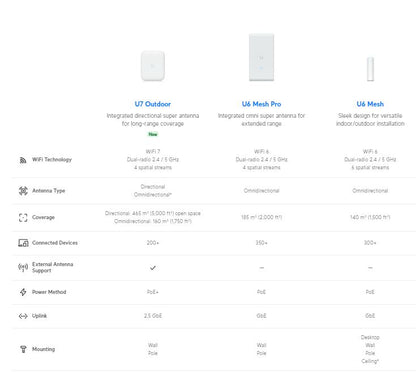Select the External Antenna Support label
Viewport: 416px width, 372px height.
[x=52, y=267]
